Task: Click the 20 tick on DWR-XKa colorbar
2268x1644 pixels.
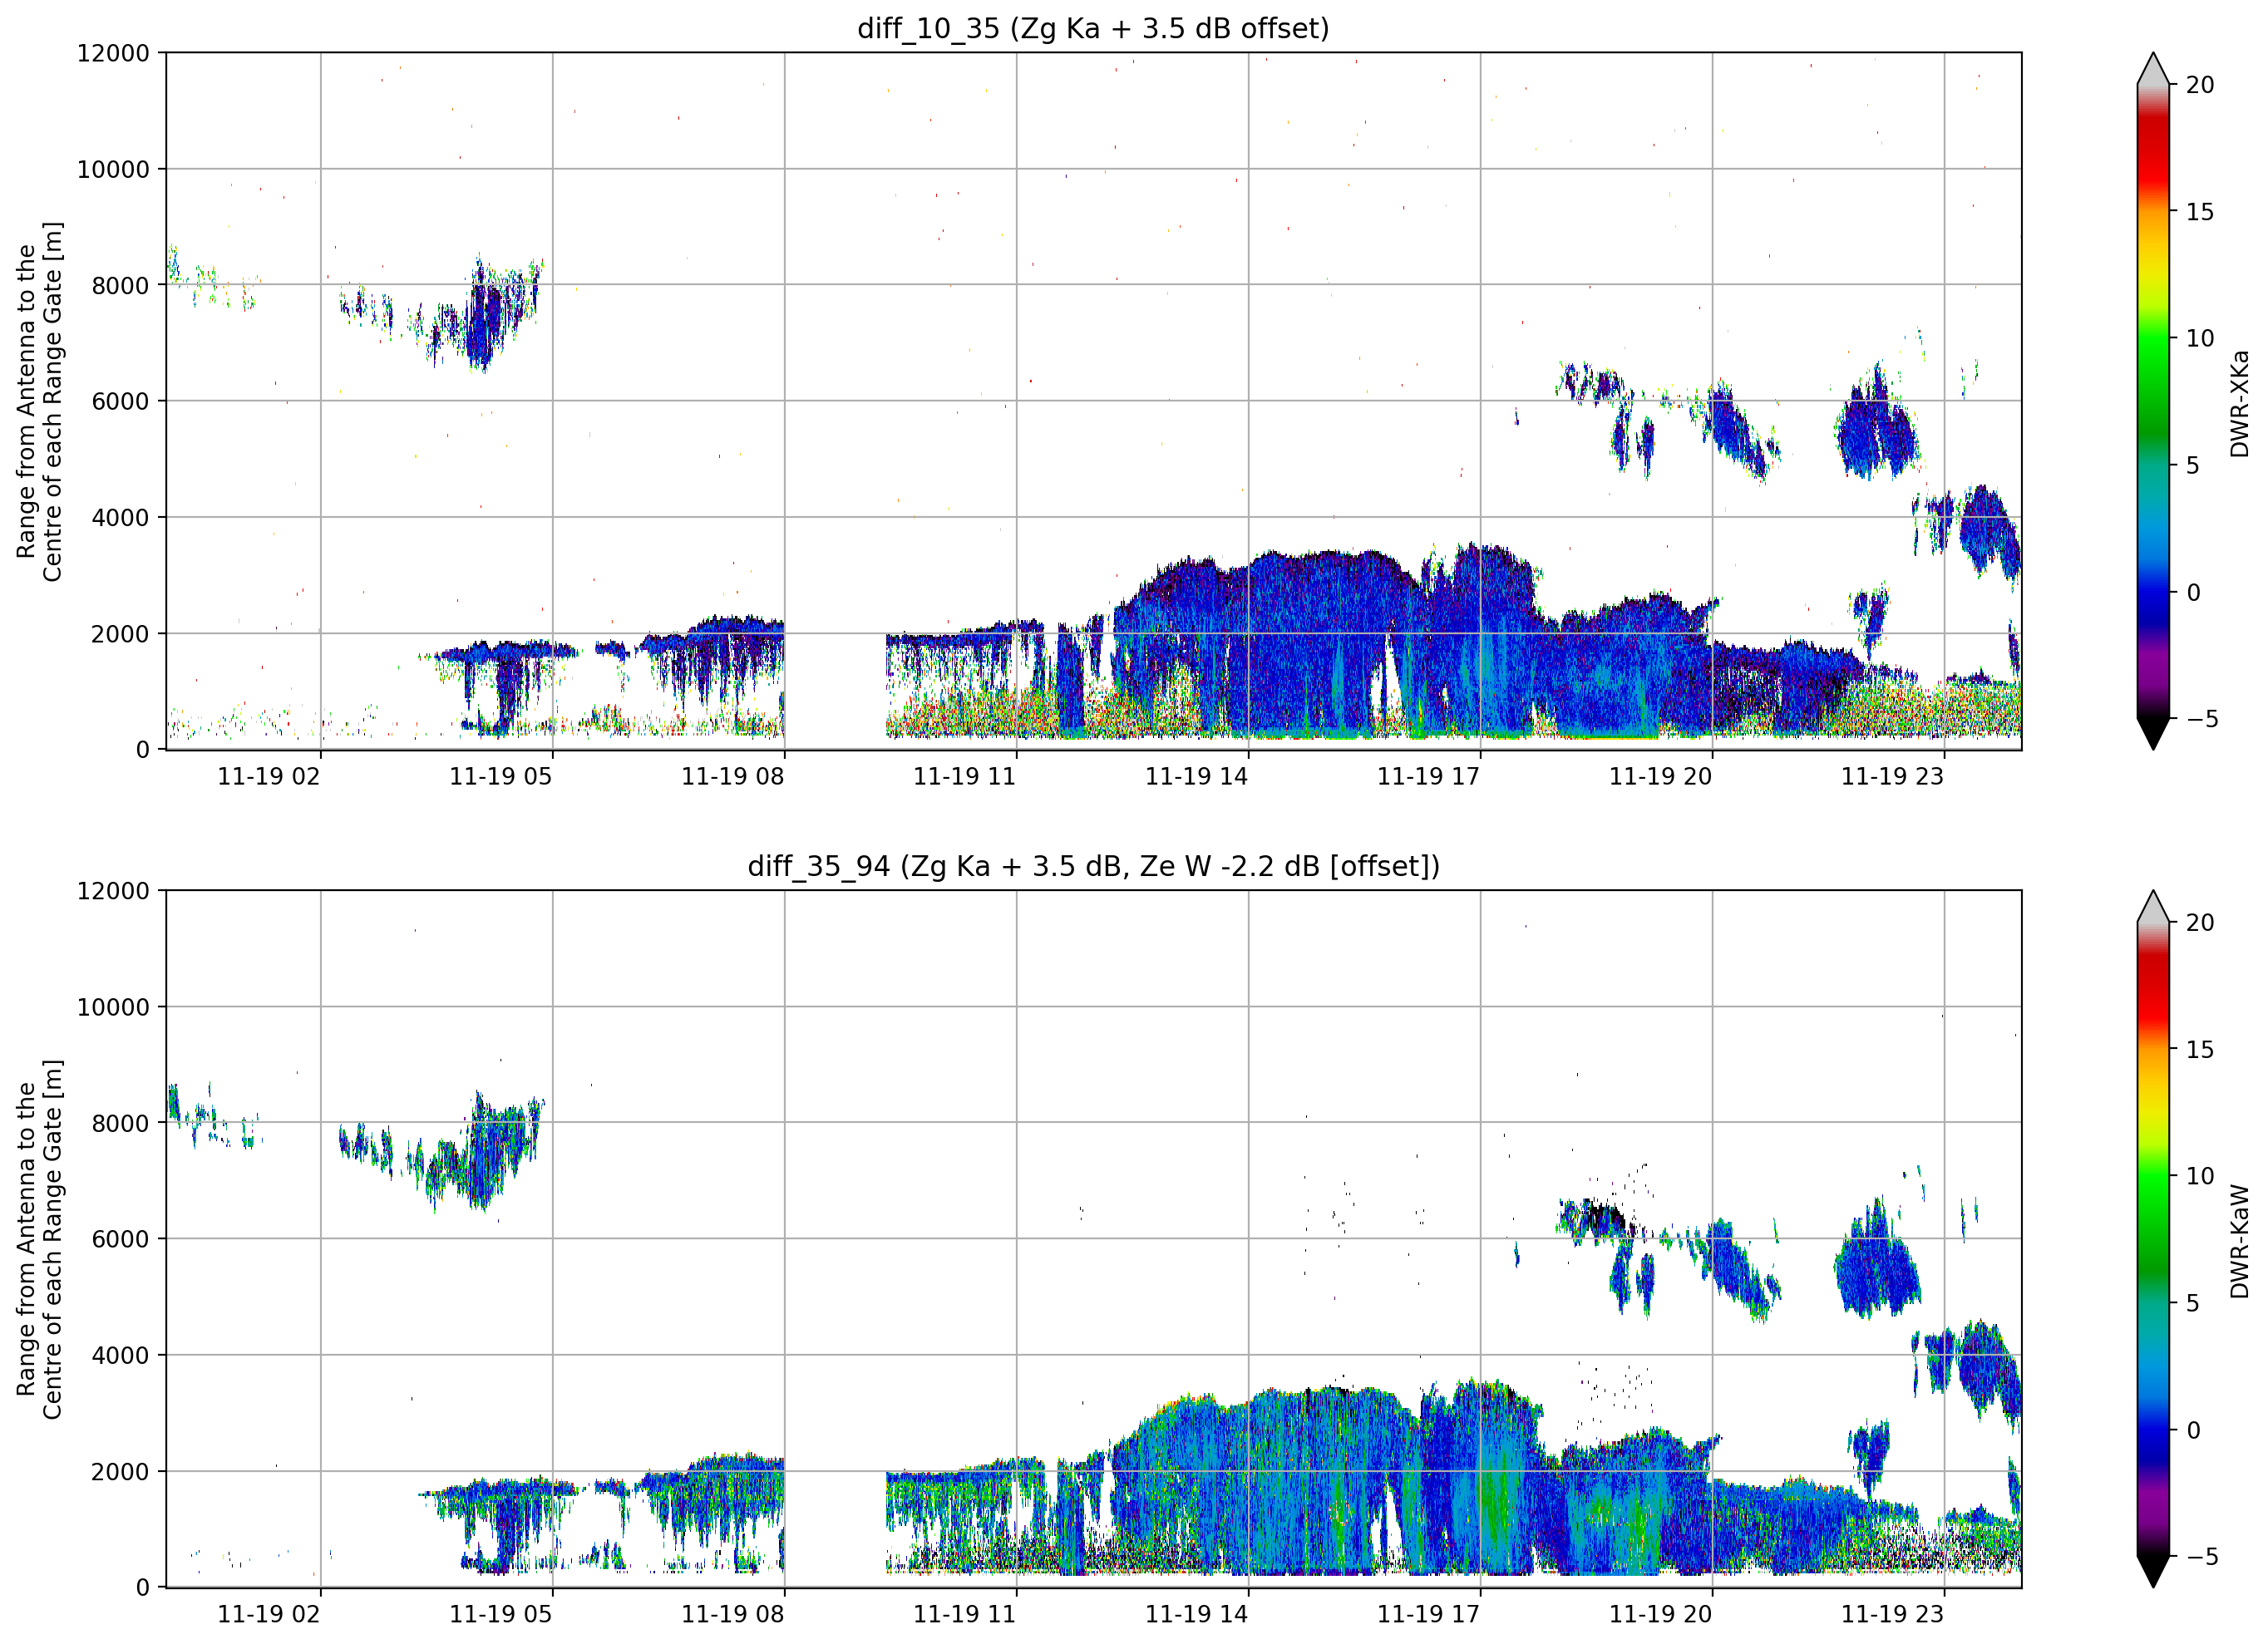Action: coord(2200,85)
